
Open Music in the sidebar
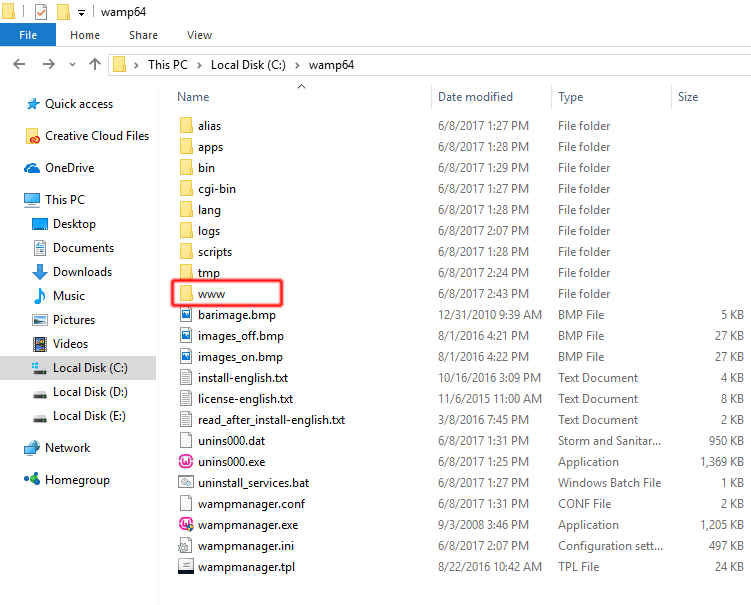[58, 296]
